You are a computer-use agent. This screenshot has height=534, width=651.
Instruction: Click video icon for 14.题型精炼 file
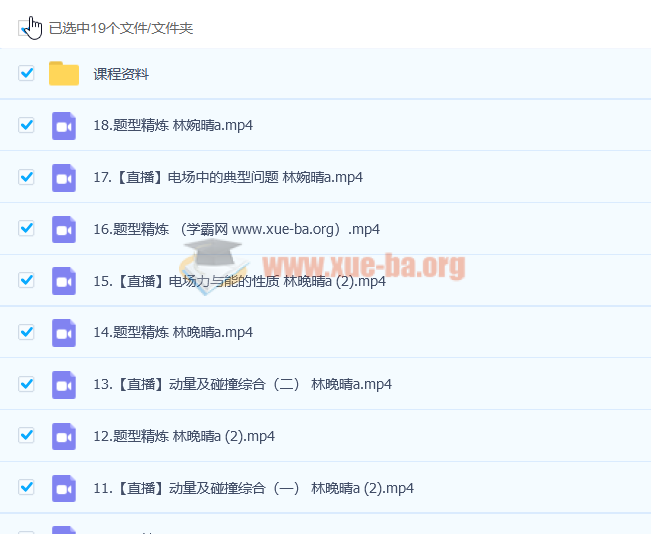point(64,333)
